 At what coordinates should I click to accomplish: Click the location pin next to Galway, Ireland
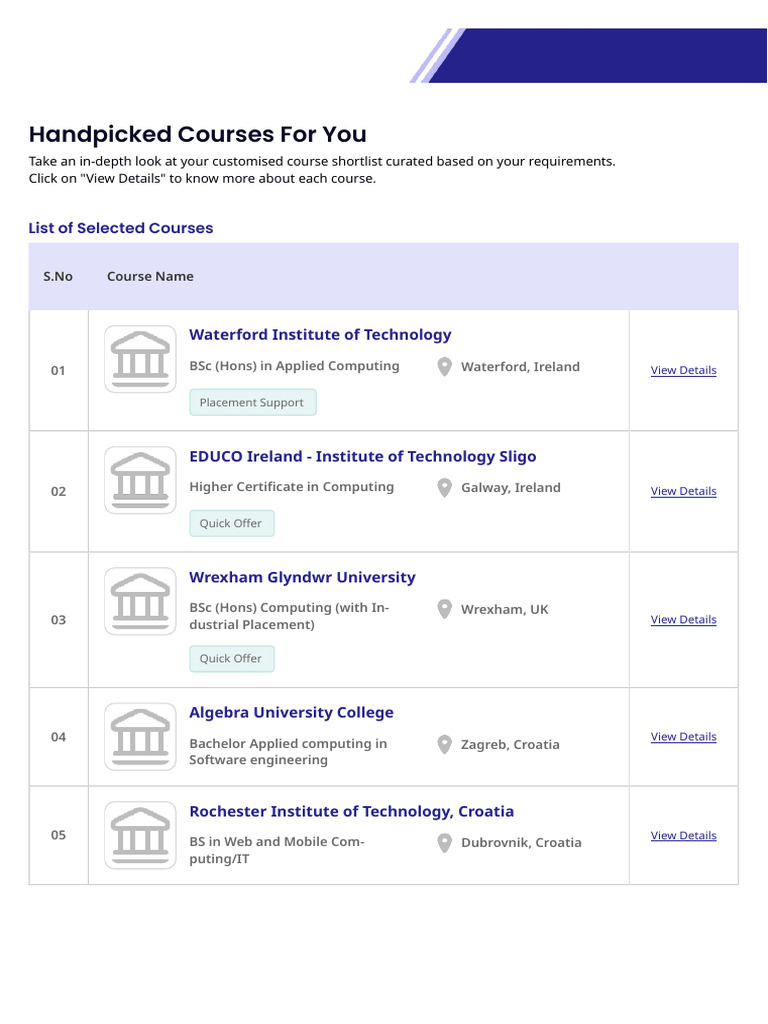[x=445, y=488]
